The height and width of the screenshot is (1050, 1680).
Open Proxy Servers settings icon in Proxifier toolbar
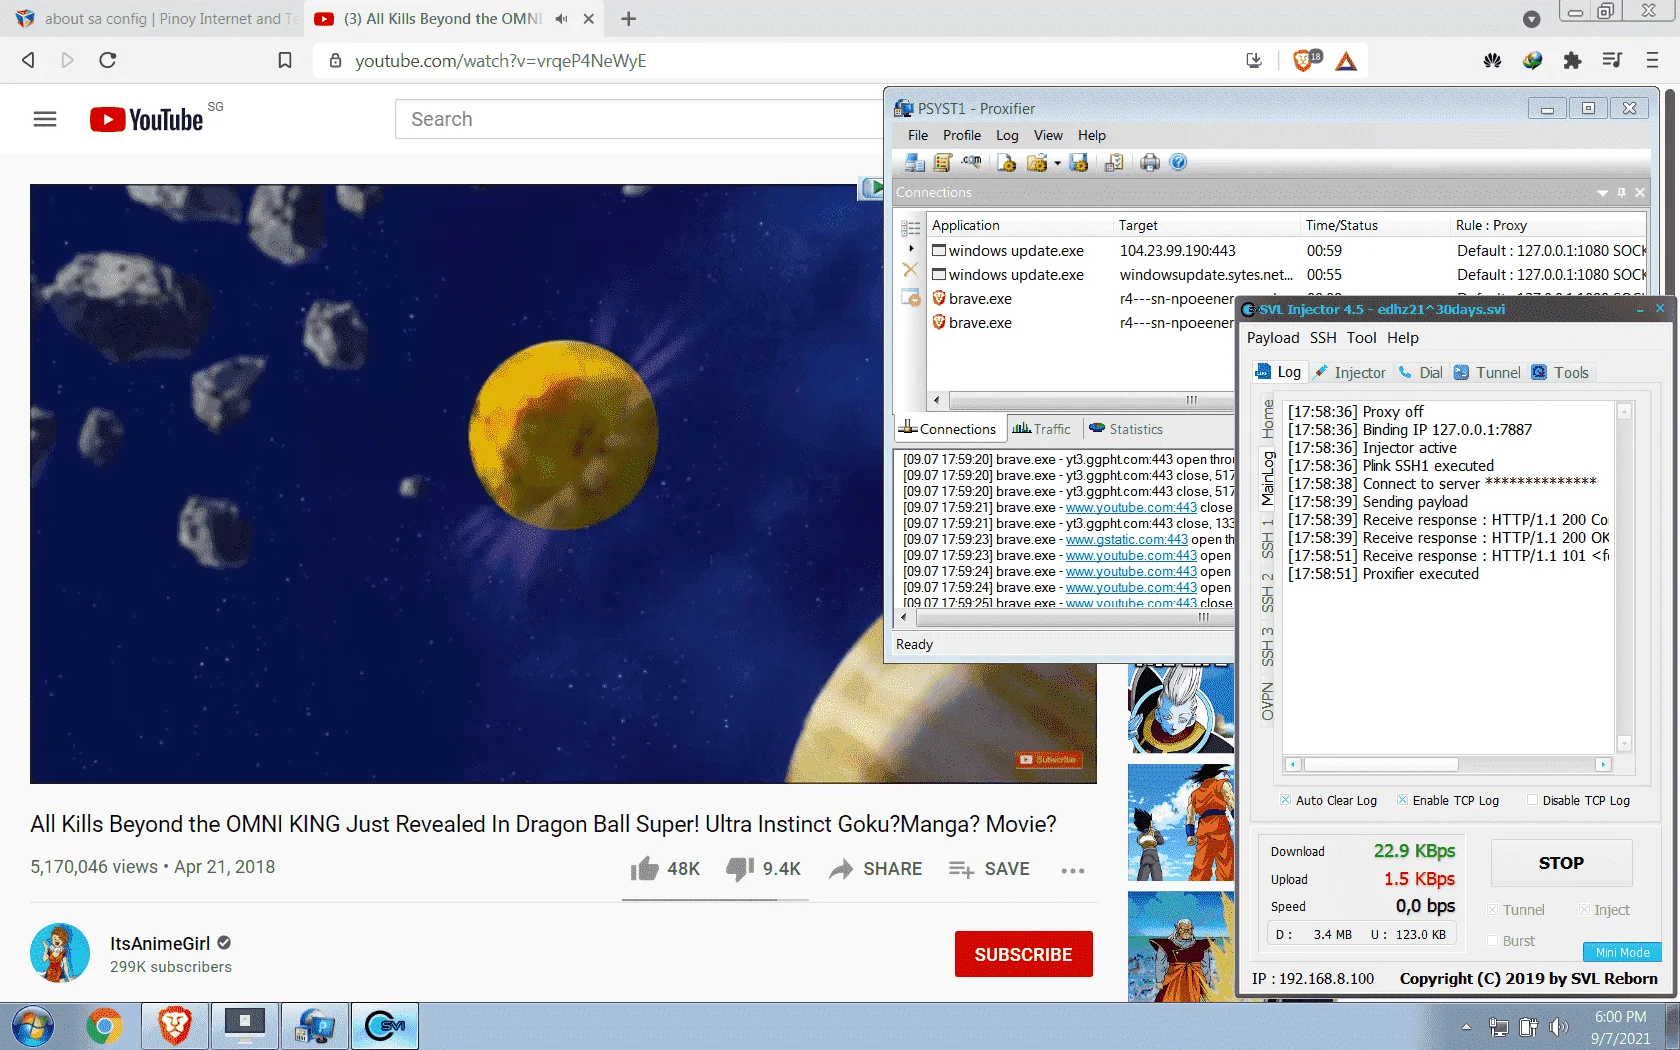tap(914, 162)
